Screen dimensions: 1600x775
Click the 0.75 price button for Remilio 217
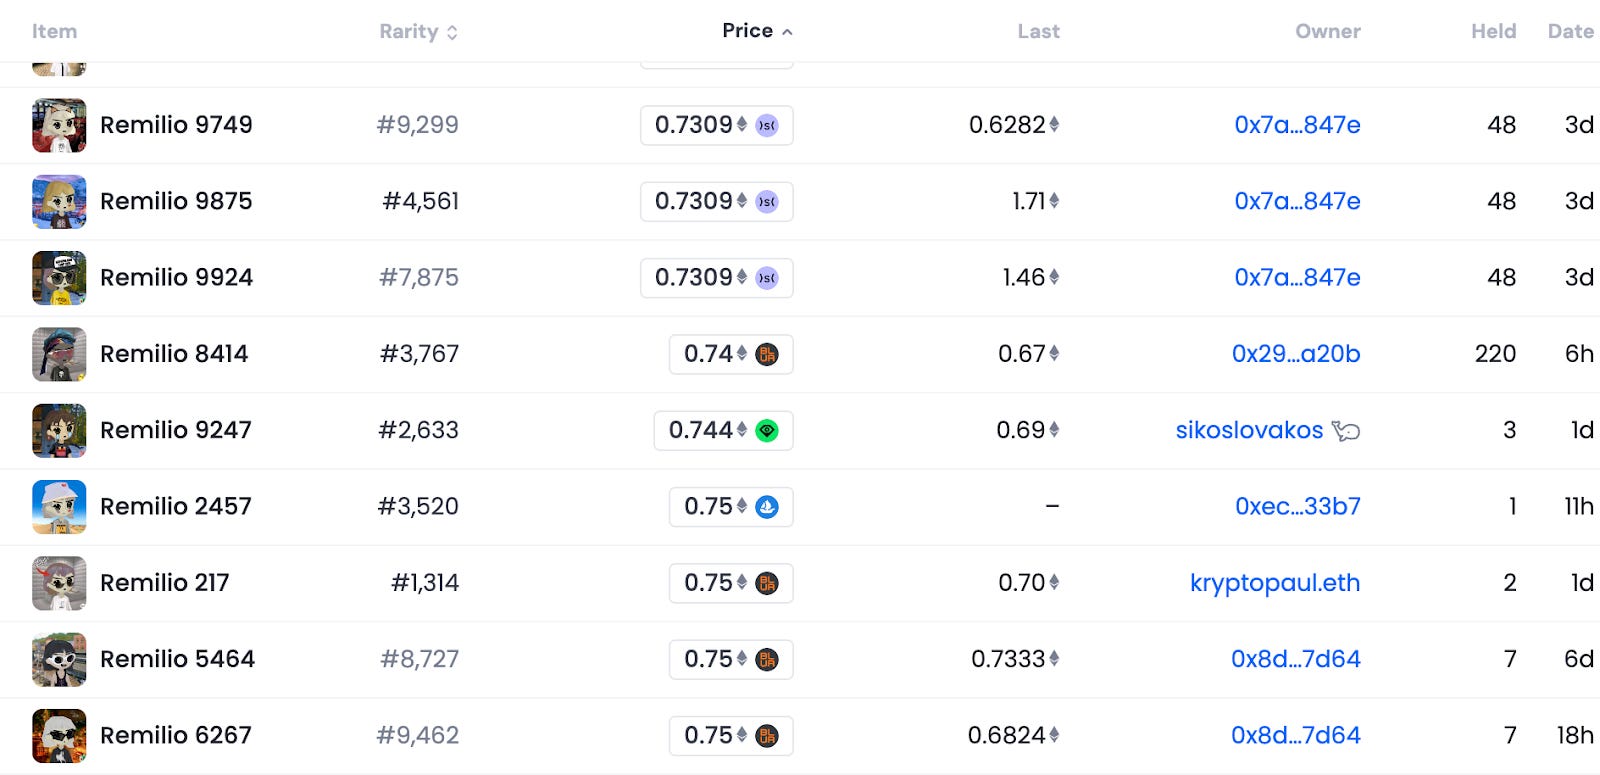click(731, 583)
